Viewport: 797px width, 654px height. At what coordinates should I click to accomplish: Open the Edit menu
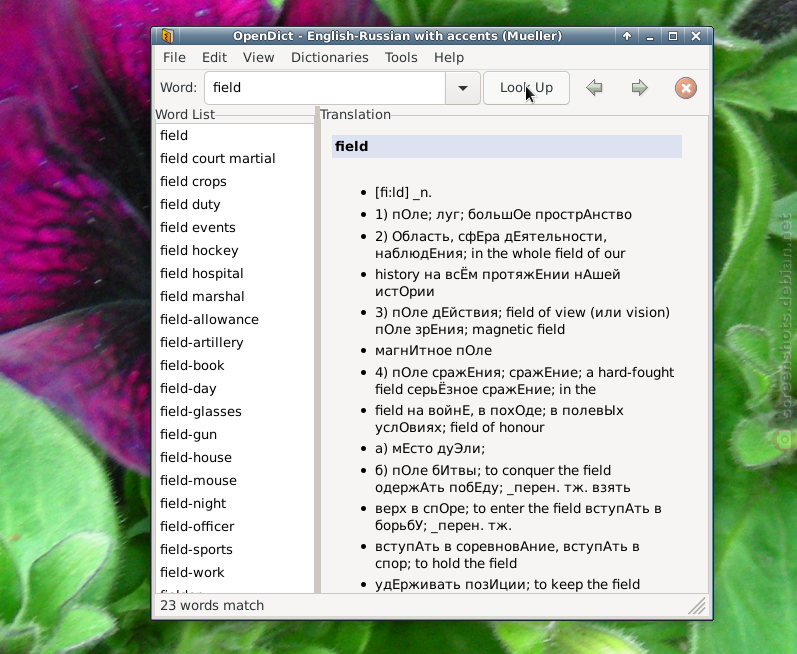(214, 57)
